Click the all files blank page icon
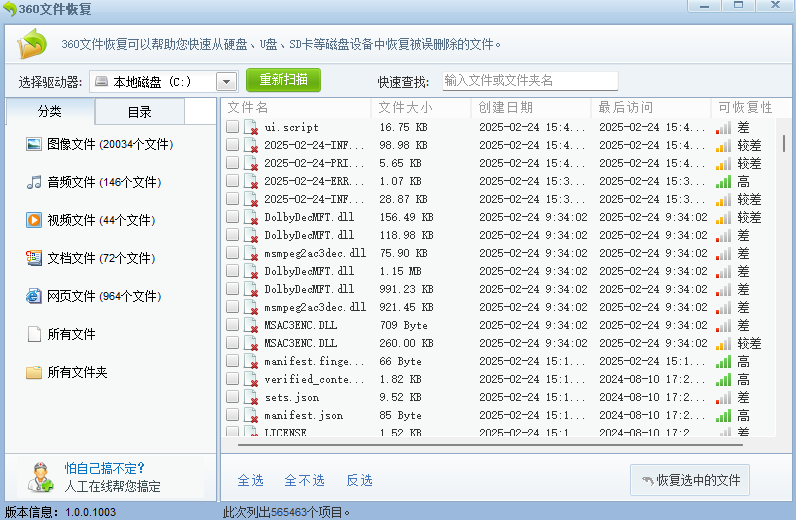The height and width of the screenshot is (520, 796). [34, 334]
